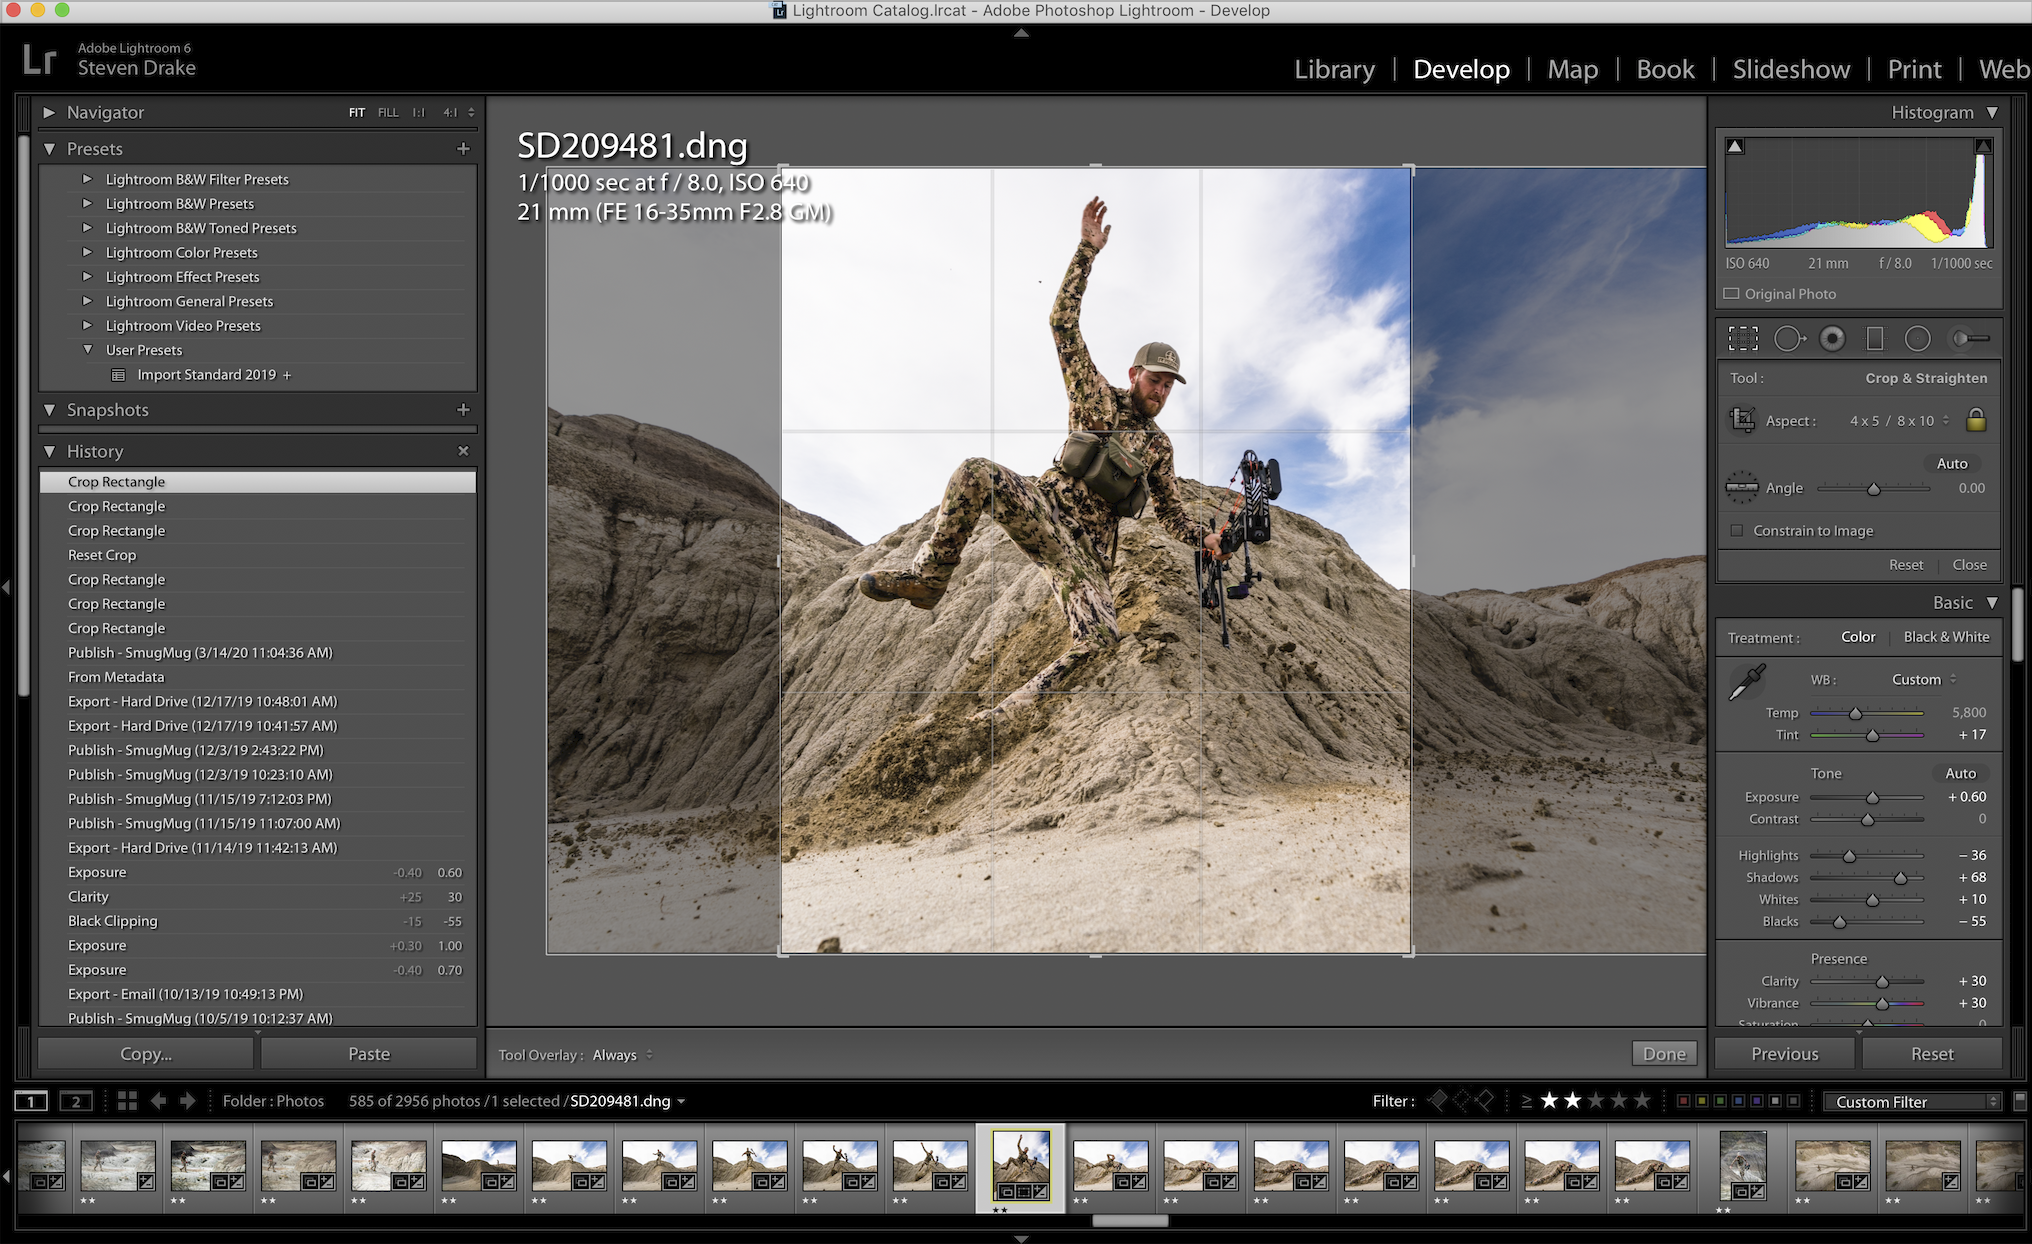2032x1244 pixels.
Task: Collapse the User Presets folder
Action: 87,350
